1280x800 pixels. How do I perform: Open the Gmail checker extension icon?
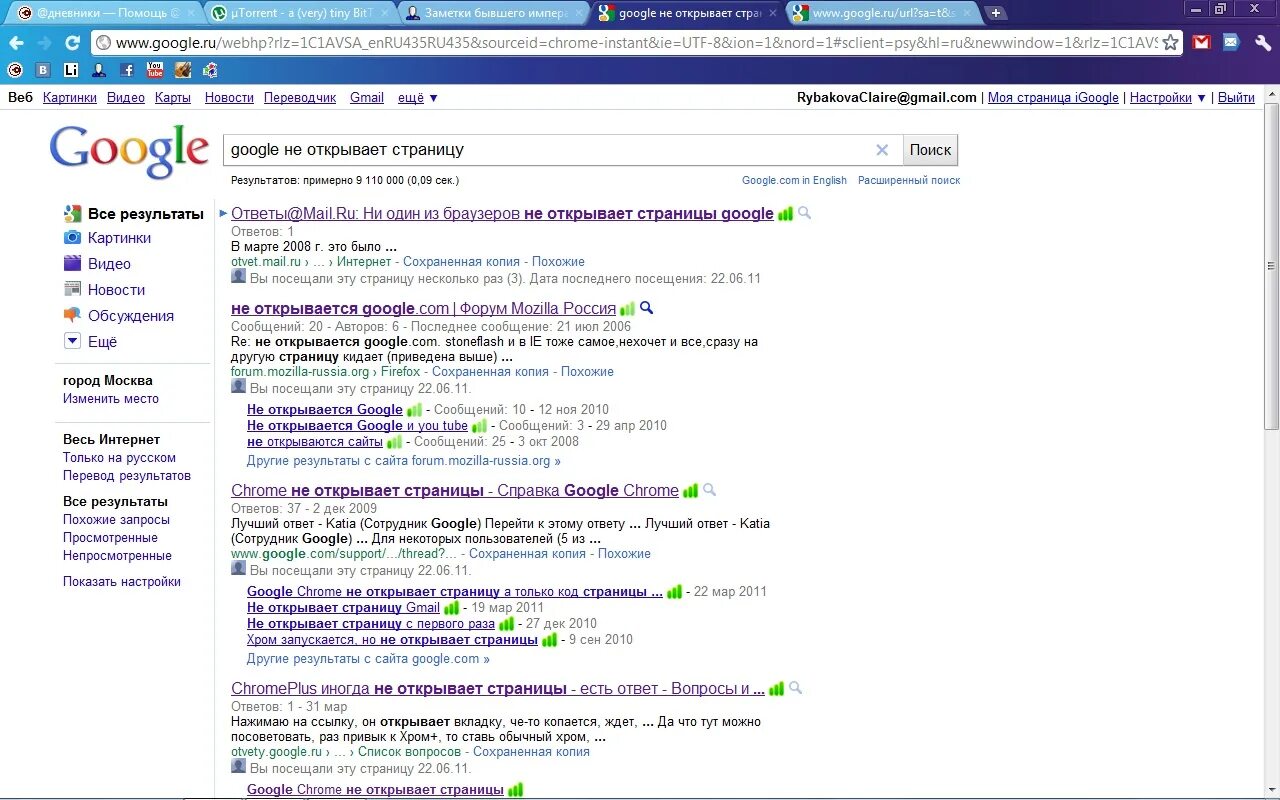pos(1201,43)
